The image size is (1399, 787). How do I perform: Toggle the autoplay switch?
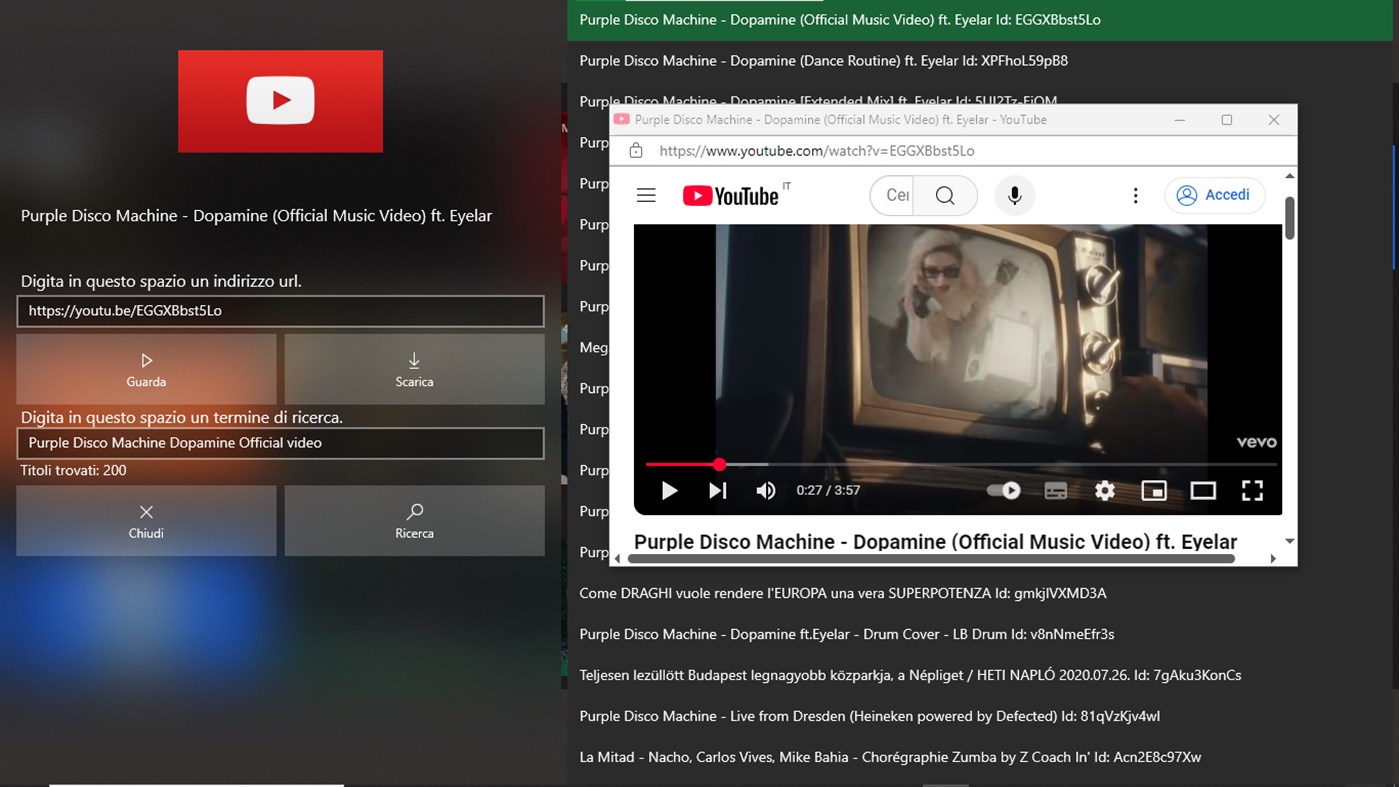1003,490
